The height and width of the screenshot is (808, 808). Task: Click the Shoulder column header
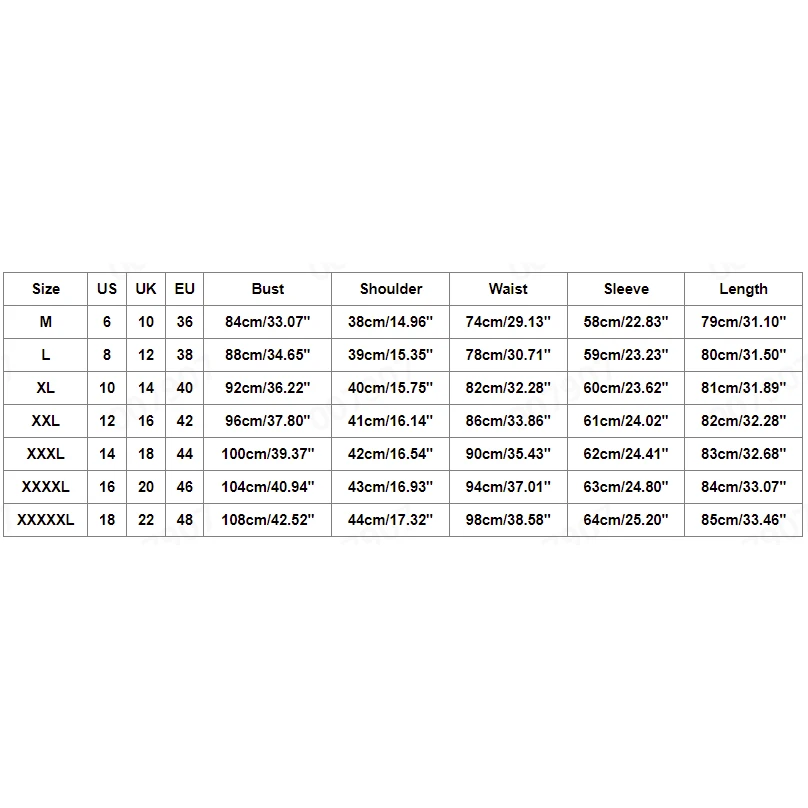(391, 289)
